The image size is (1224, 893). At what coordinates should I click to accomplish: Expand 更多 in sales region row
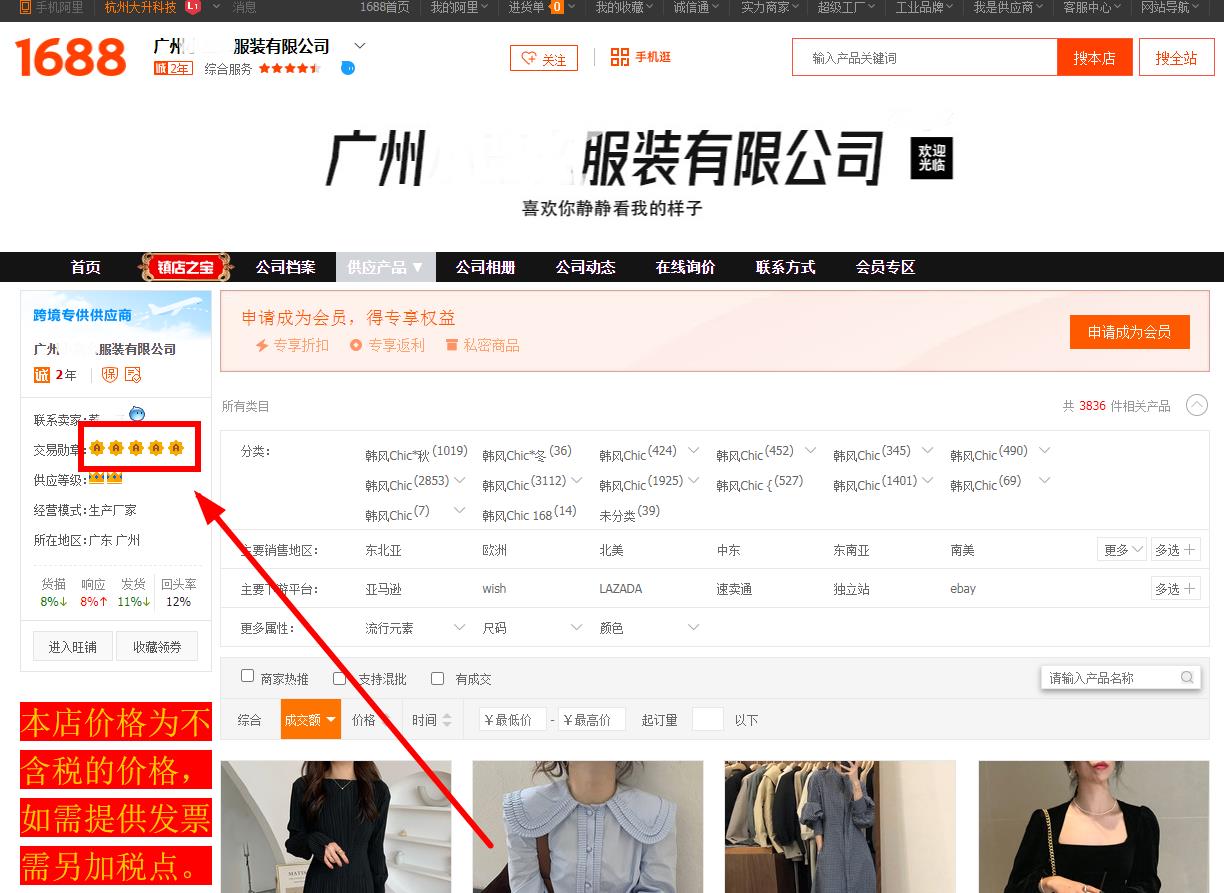click(1123, 550)
